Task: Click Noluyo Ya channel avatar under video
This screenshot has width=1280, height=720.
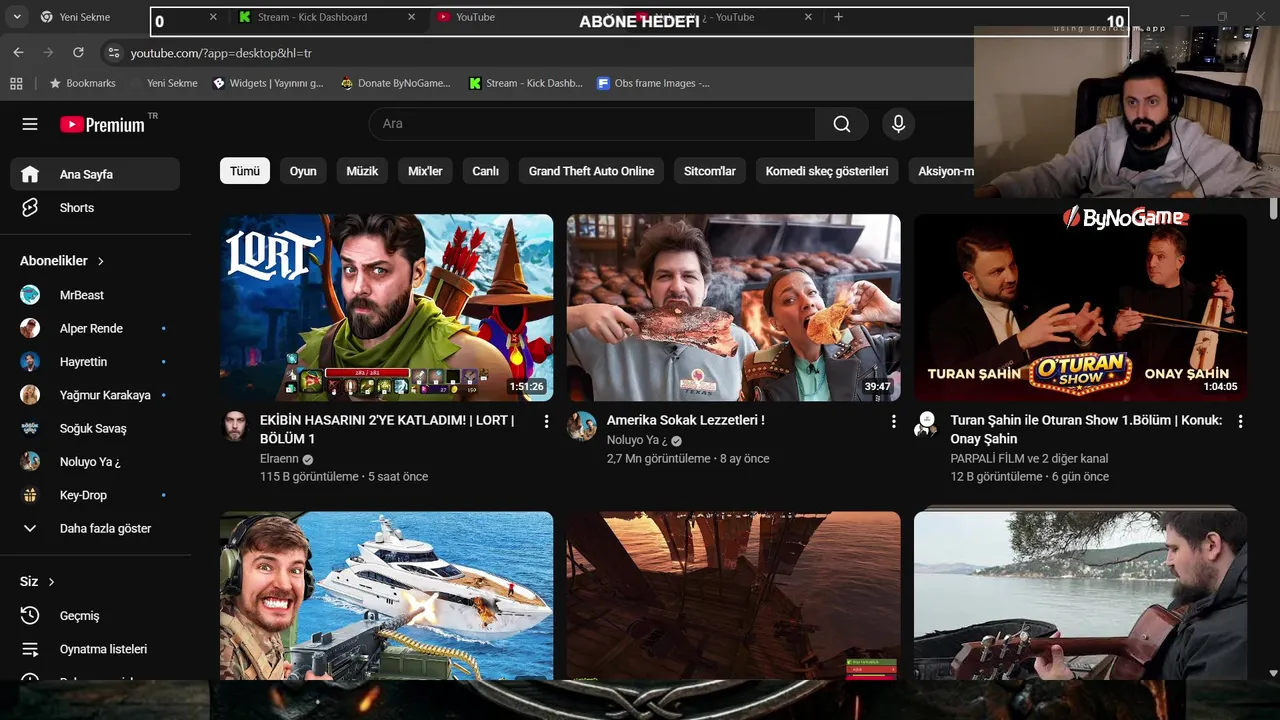Action: 582,426
